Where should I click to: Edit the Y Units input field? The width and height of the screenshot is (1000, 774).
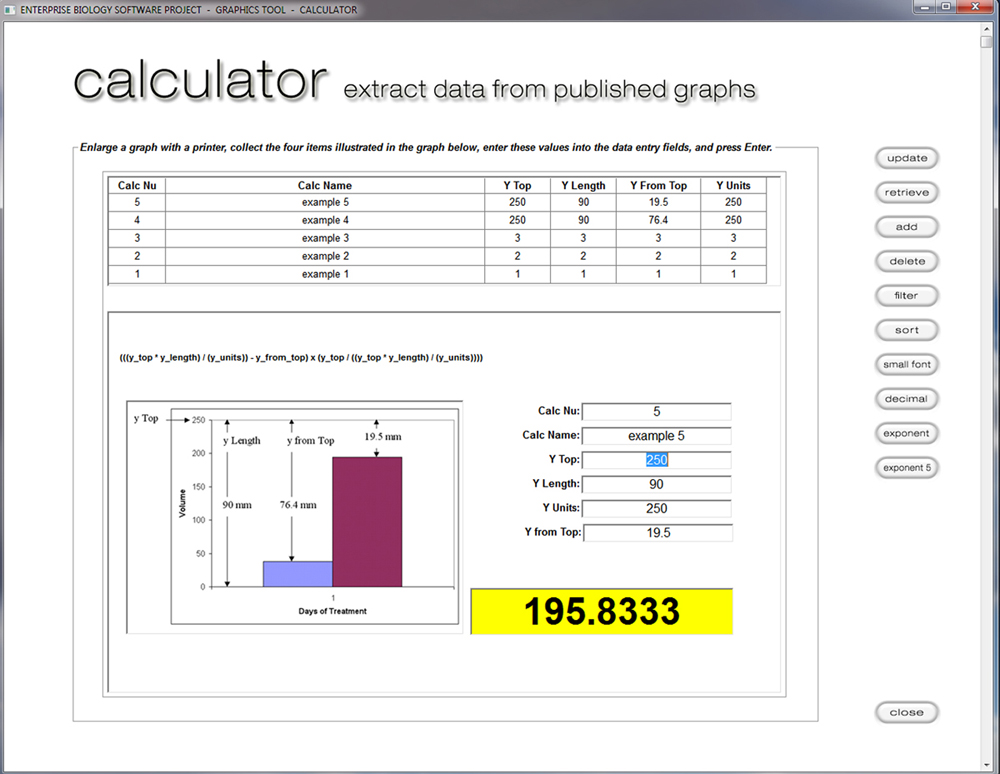coord(656,509)
